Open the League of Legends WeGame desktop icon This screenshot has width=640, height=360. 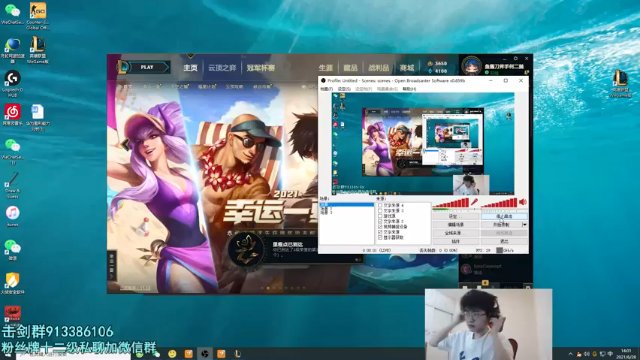tap(38, 50)
